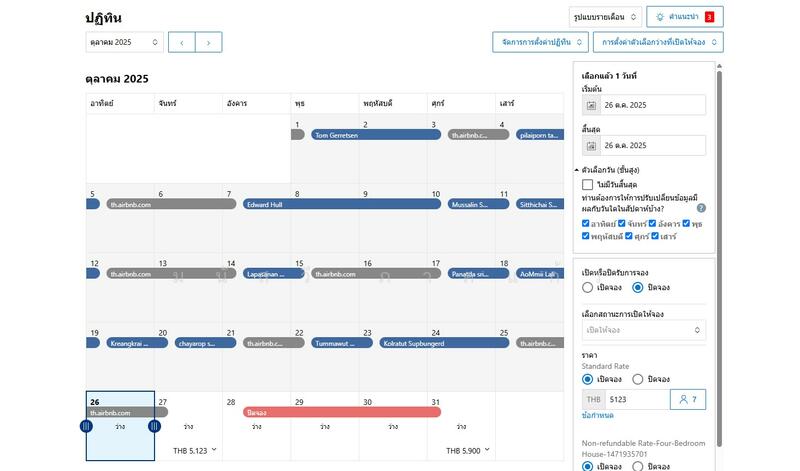The image size is (800, 471).
Task: Open จัดการการตั้งค่าปฏิทิน menu
Action: (x=538, y=42)
